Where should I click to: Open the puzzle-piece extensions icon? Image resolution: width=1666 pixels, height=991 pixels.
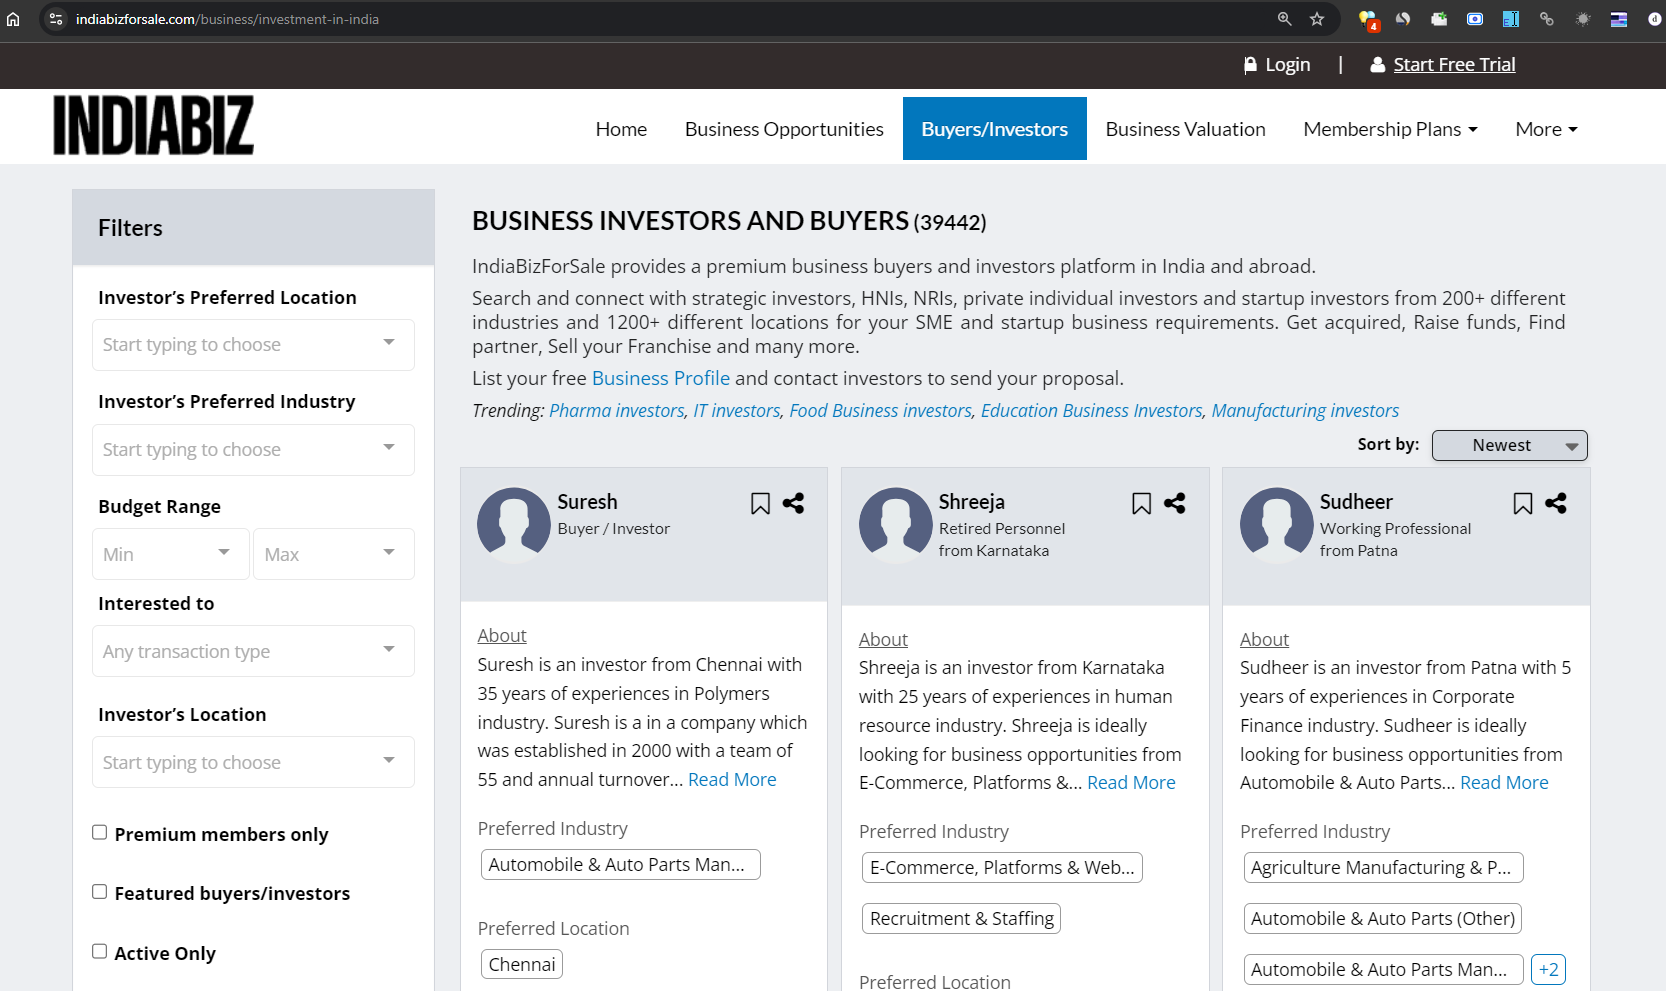coord(1439,19)
